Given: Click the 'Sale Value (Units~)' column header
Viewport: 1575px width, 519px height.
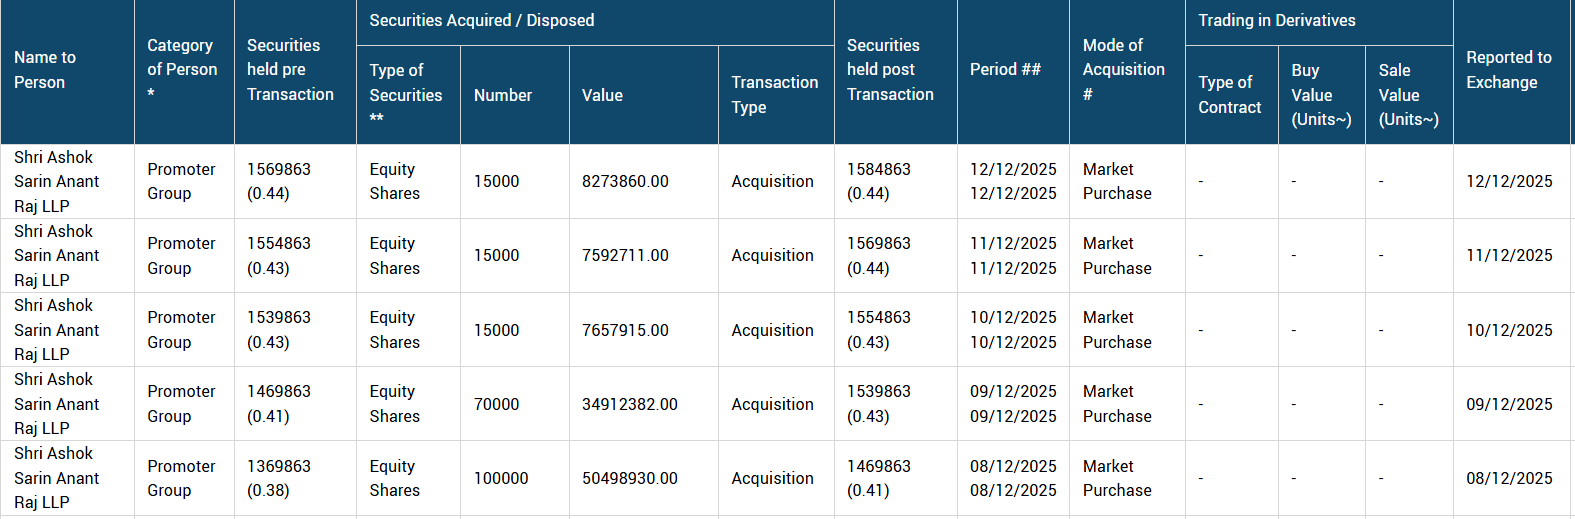Looking at the screenshot, I should 1408,95.
